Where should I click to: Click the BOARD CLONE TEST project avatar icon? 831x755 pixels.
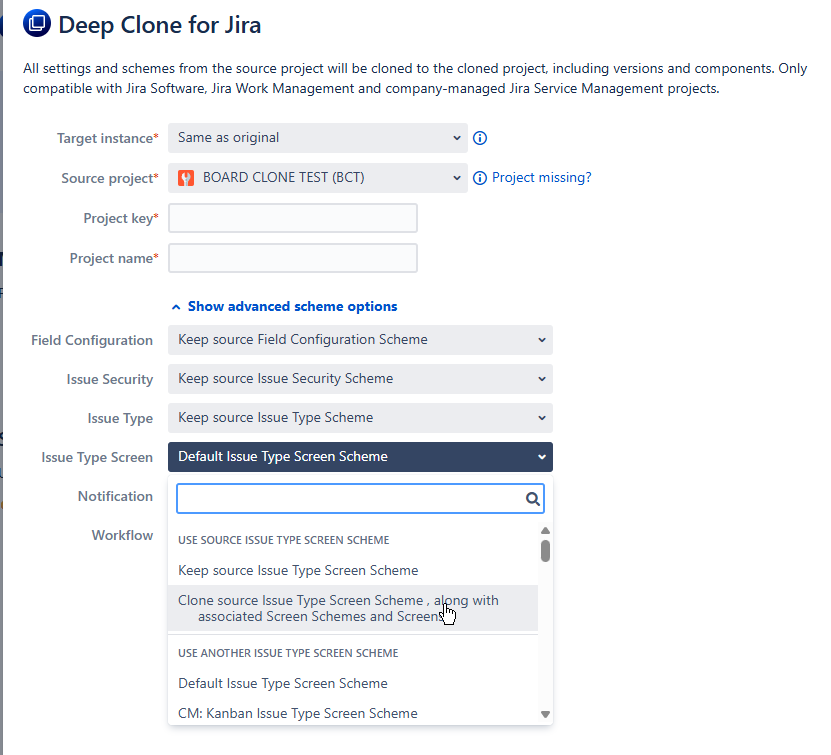pyautogui.click(x=186, y=178)
